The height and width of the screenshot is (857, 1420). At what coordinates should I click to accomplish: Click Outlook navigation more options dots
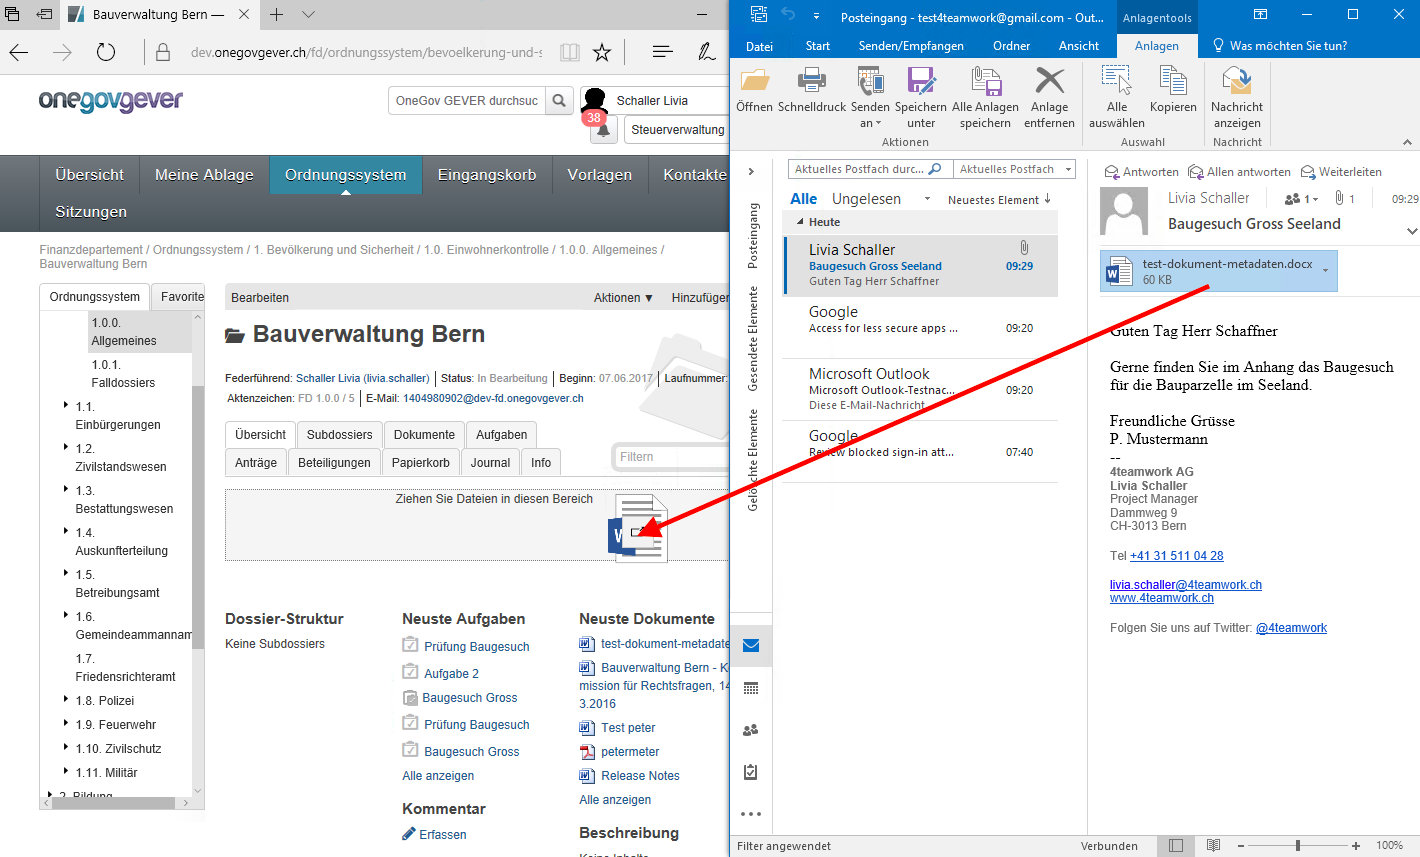751,814
